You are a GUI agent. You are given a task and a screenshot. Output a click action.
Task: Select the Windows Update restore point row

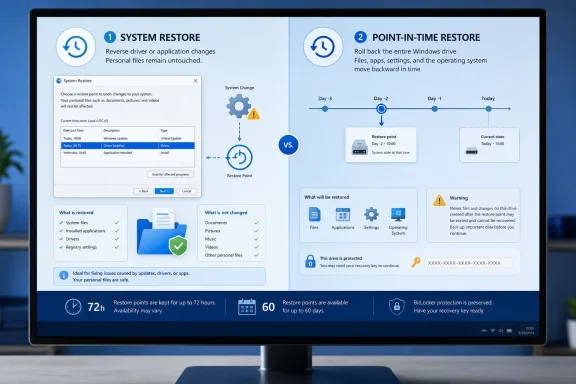[127, 139]
